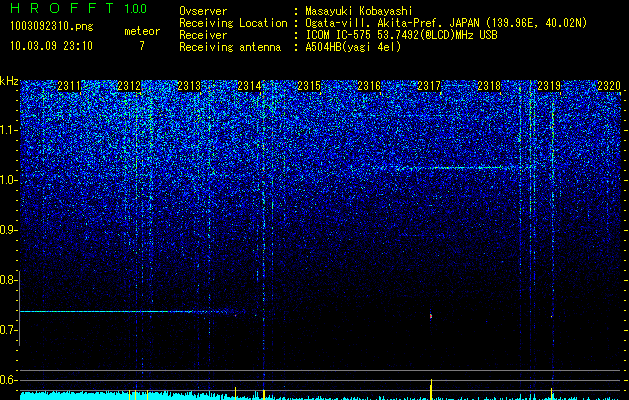Click the meteor count label
The height and width of the screenshot is (400, 629).
tap(142, 31)
